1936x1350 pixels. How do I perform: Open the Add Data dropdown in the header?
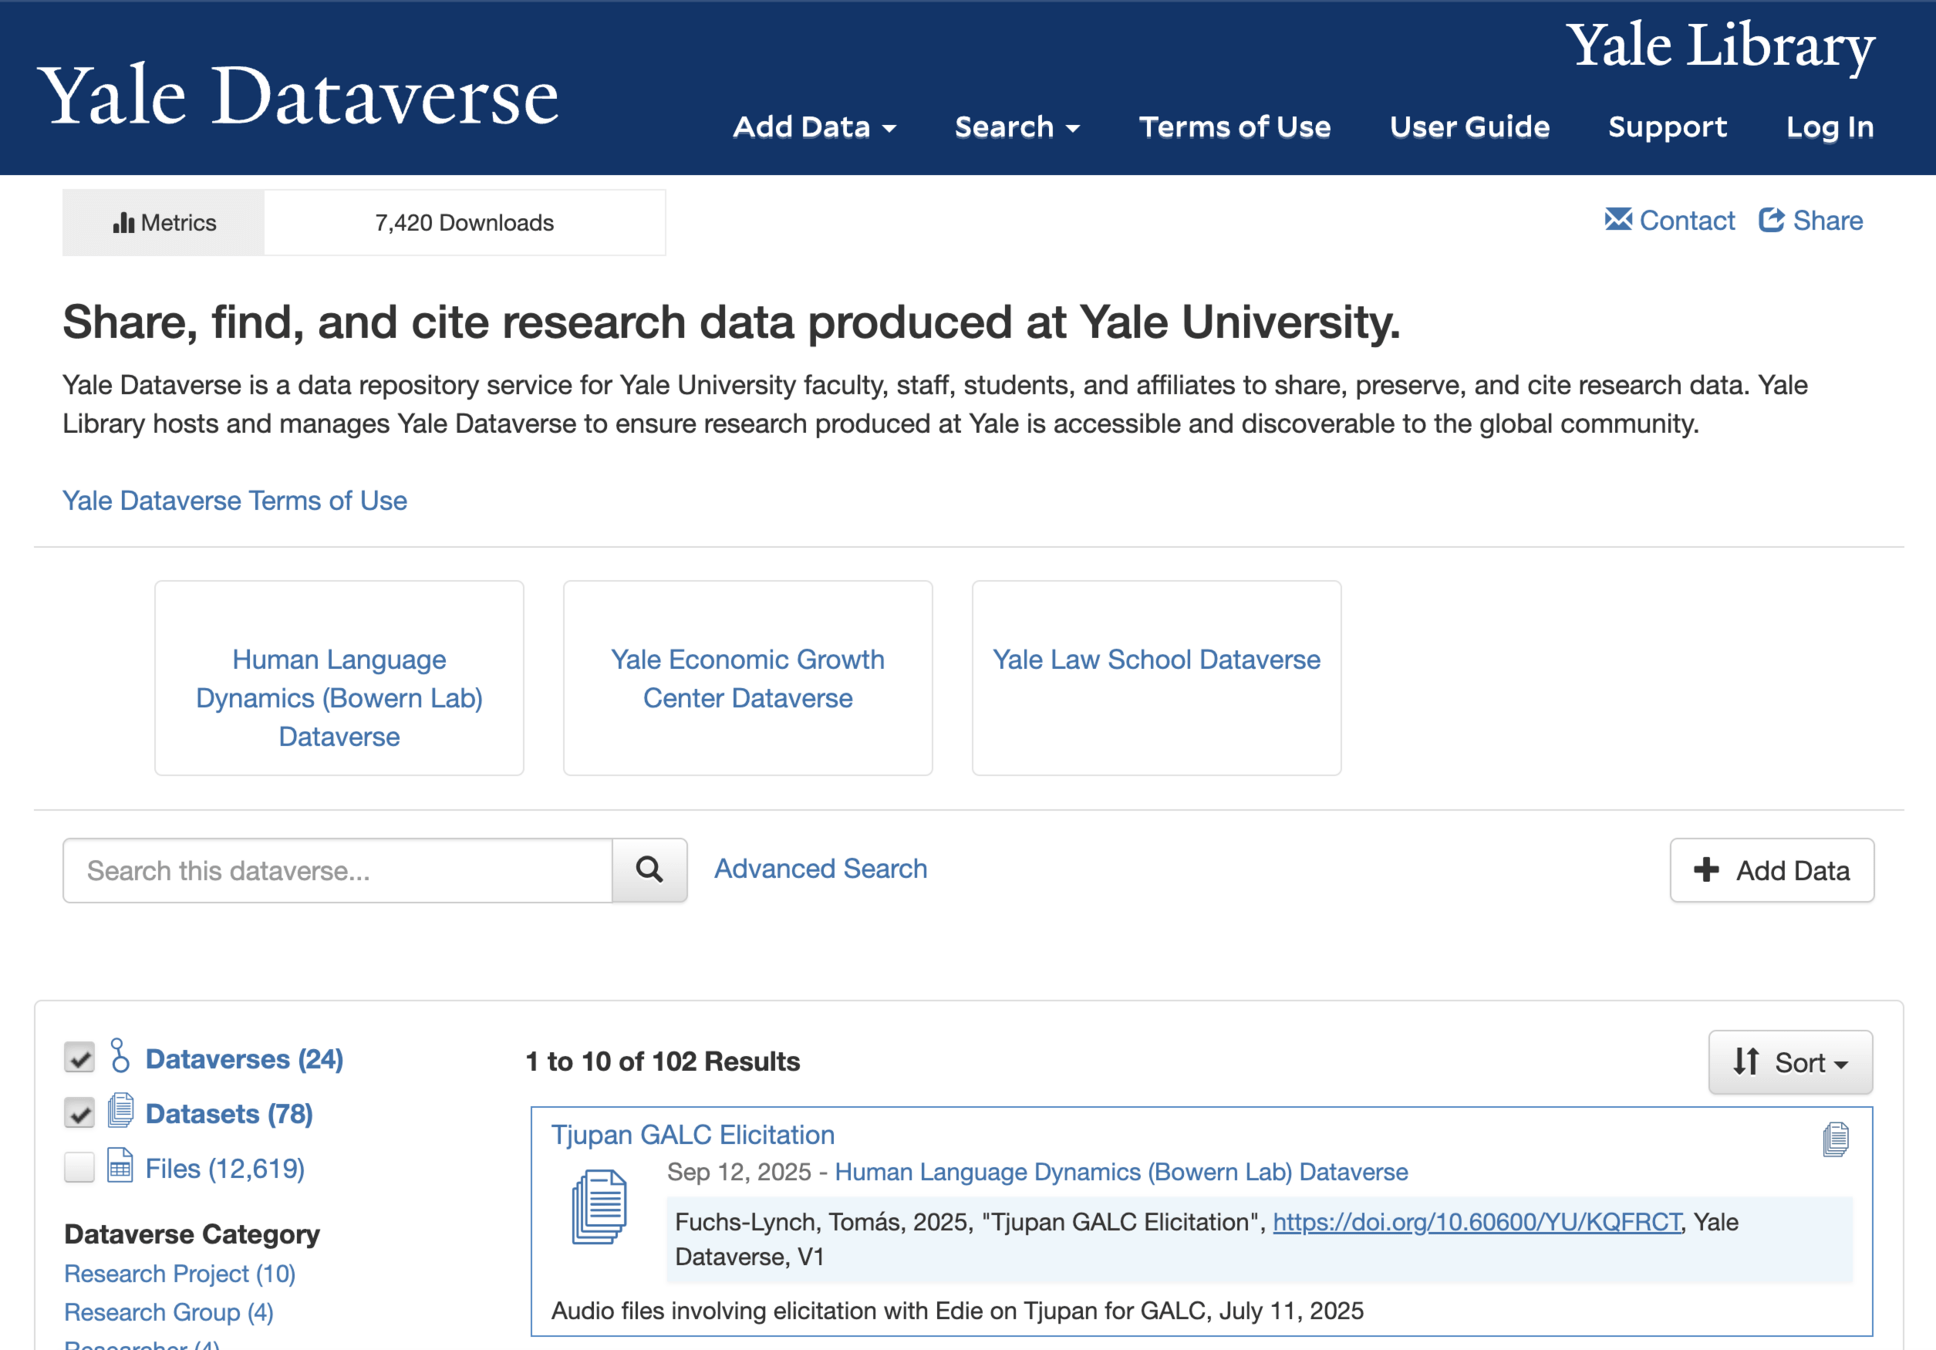pyautogui.click(x=814, y=127)
